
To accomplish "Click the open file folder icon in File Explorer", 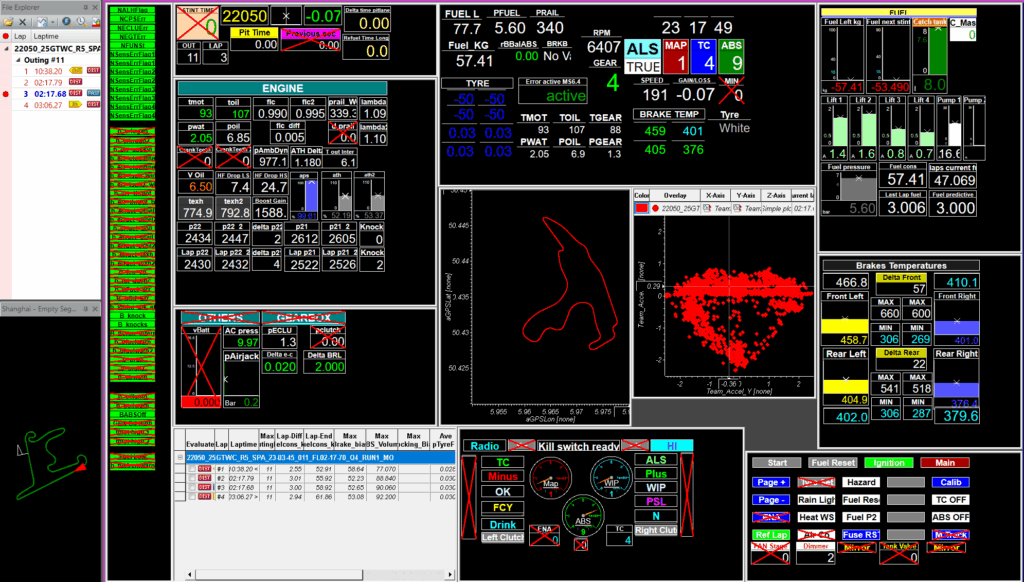I will pyautogui.click(x=6, y=19).
